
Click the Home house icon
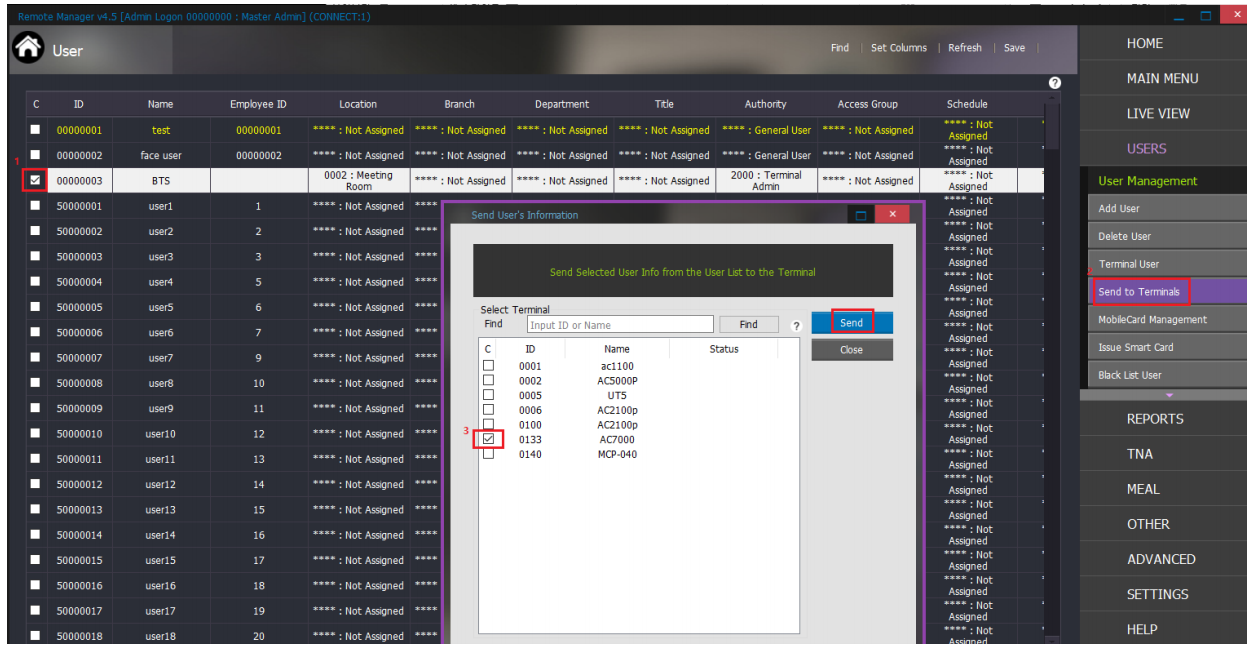coord(27,48)
